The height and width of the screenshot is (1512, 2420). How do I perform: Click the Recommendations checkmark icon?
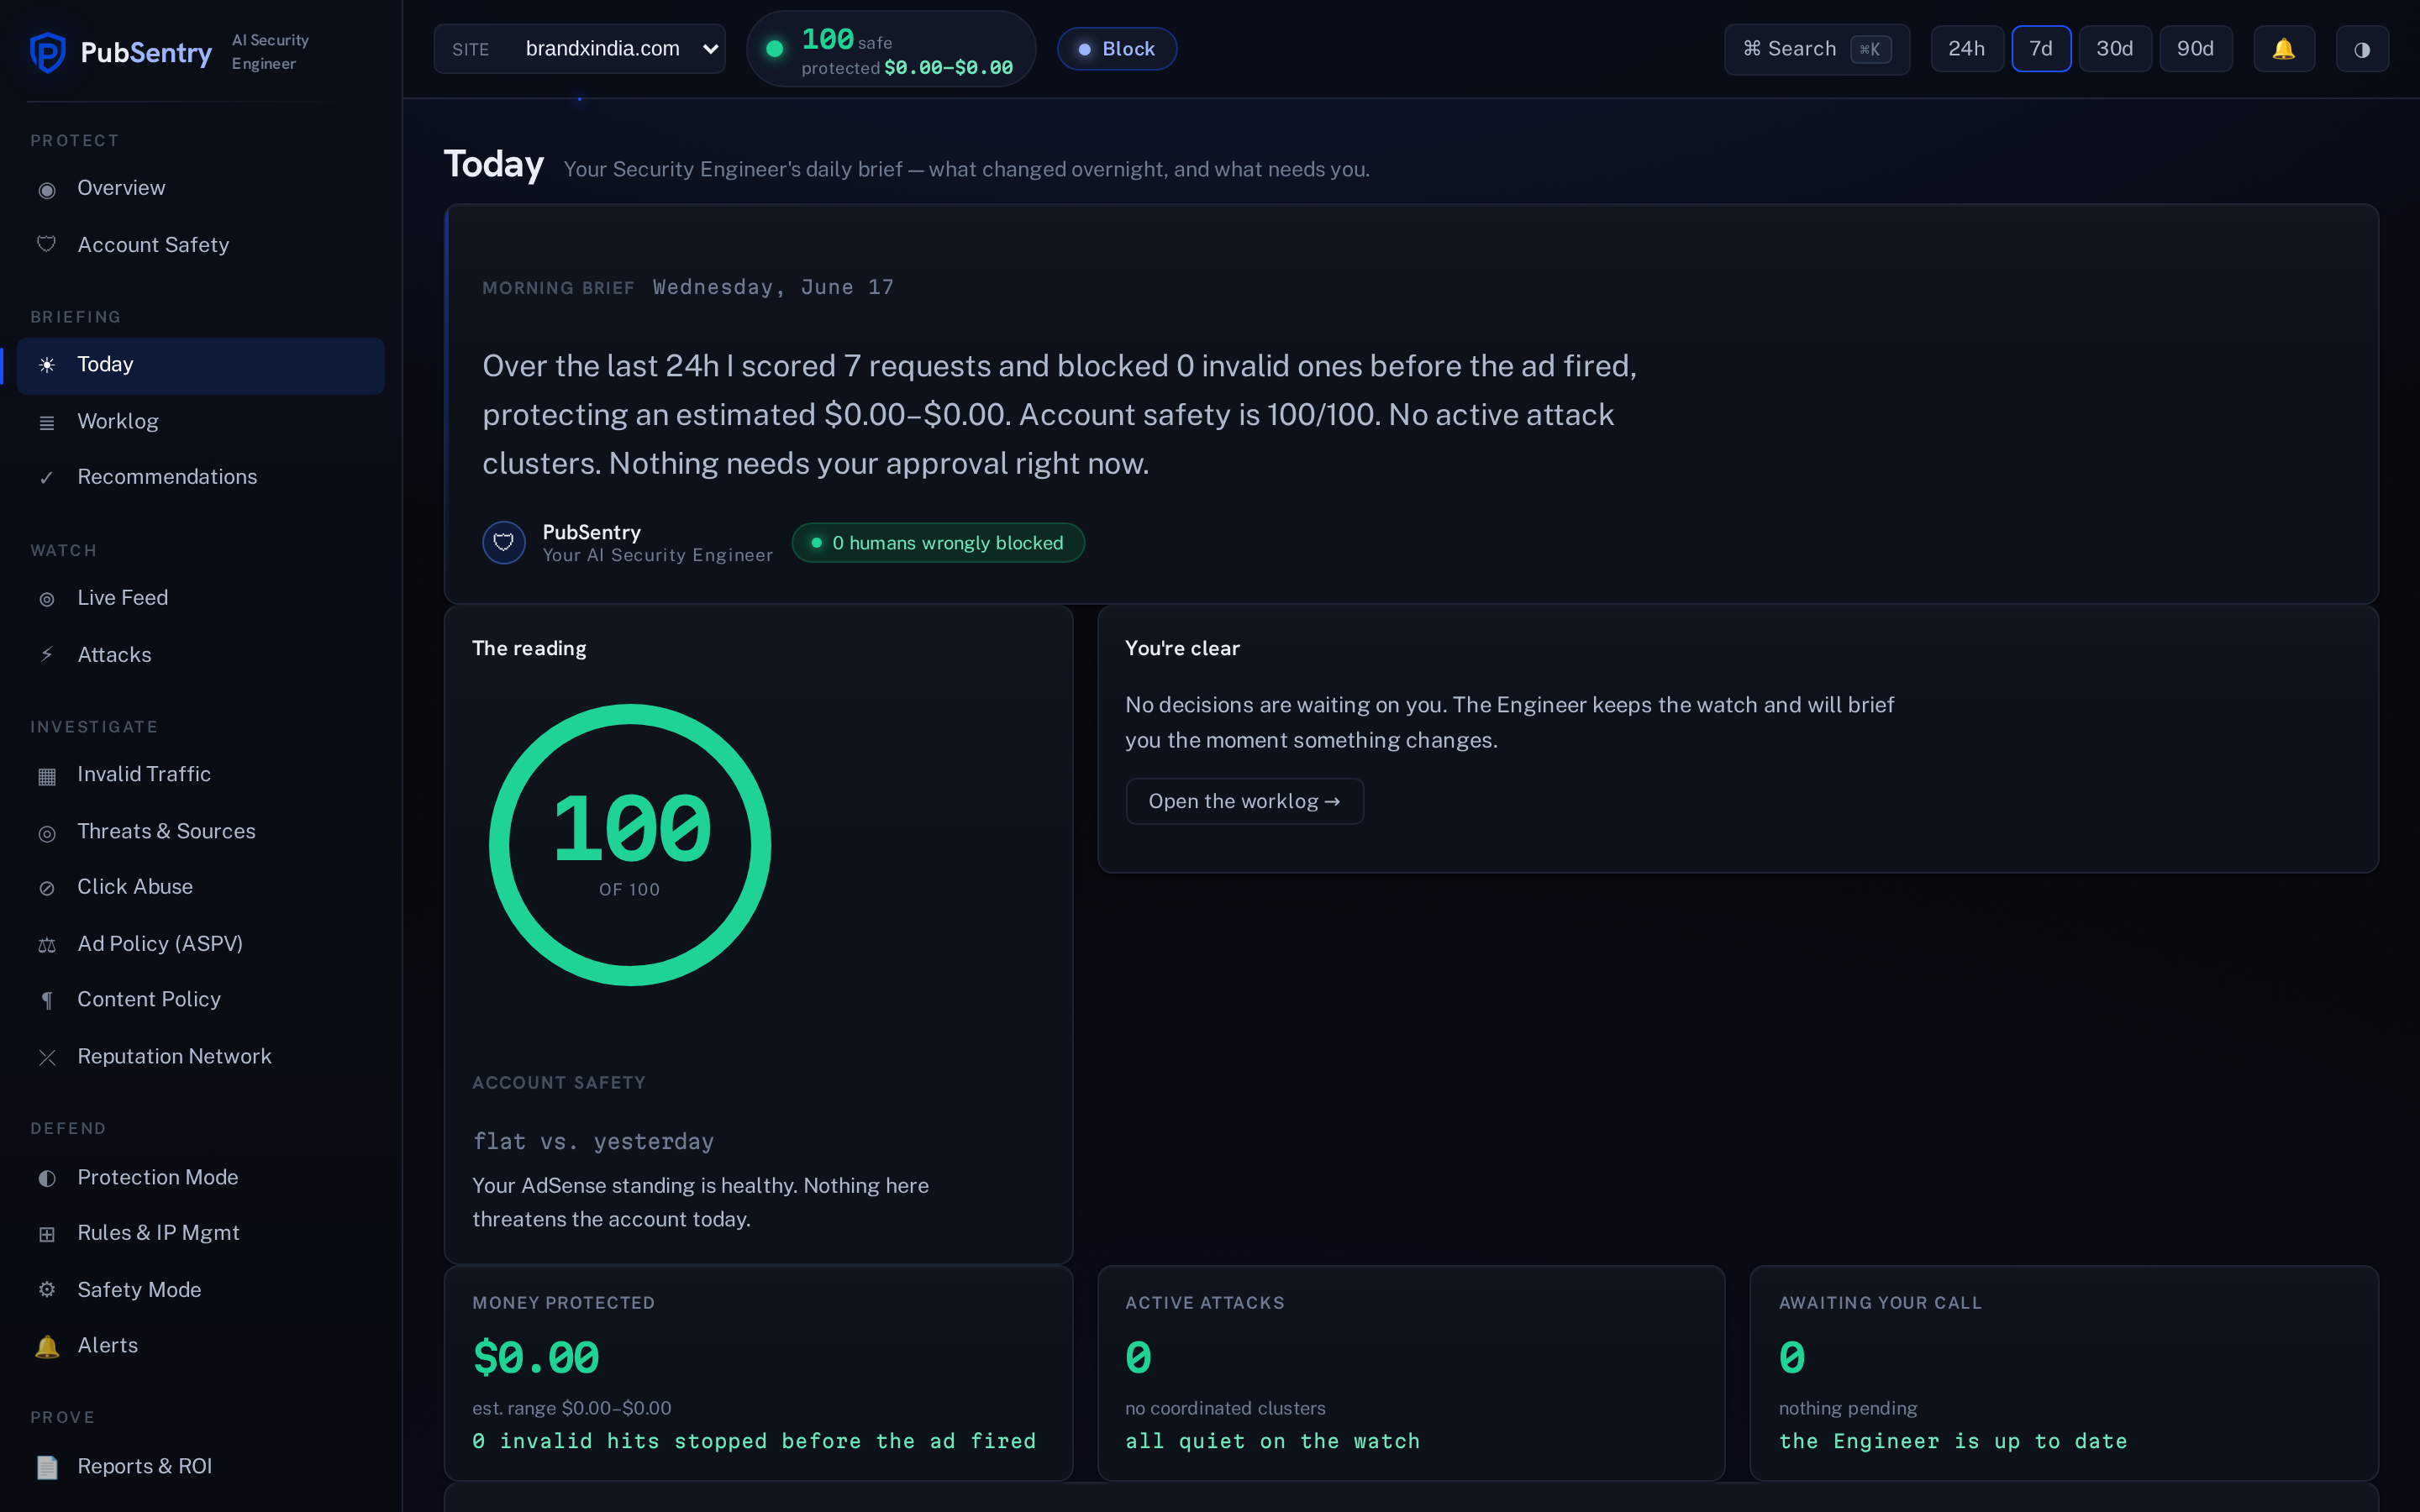coord(47,478)
